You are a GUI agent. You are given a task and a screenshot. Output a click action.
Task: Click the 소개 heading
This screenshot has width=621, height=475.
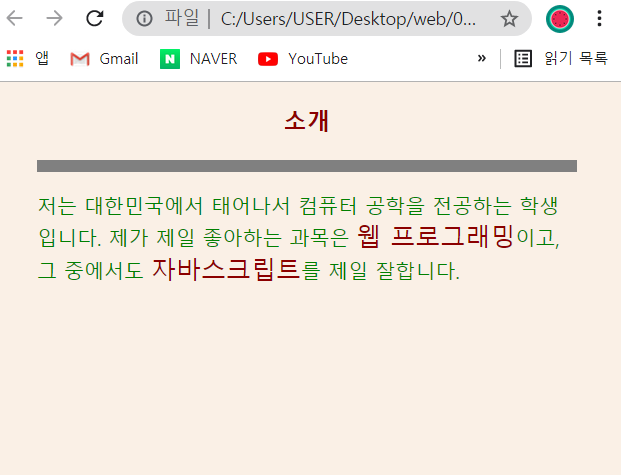(x=307, y=120)
